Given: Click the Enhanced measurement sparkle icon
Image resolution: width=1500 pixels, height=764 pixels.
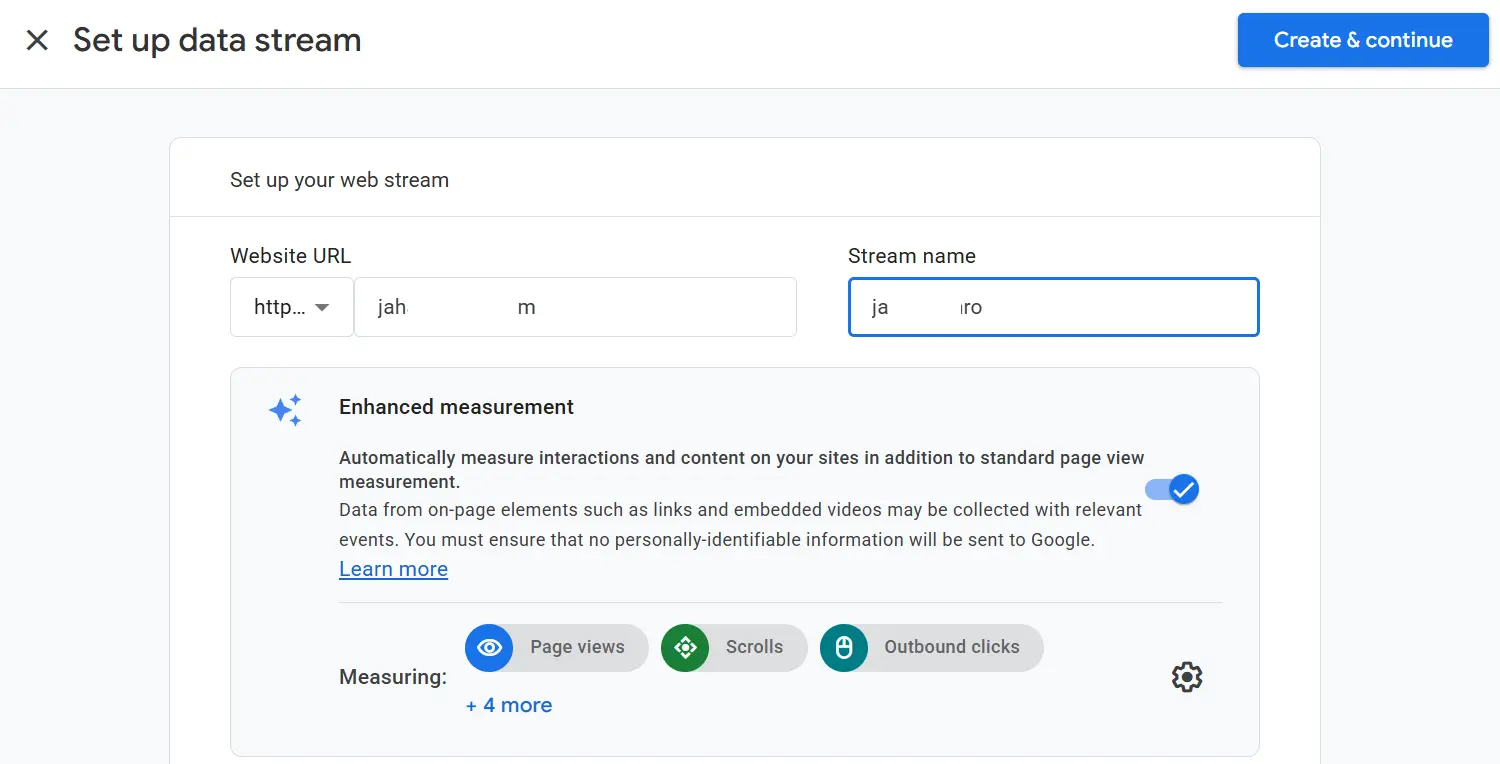Looking at the screenshot, I should 285,410.
